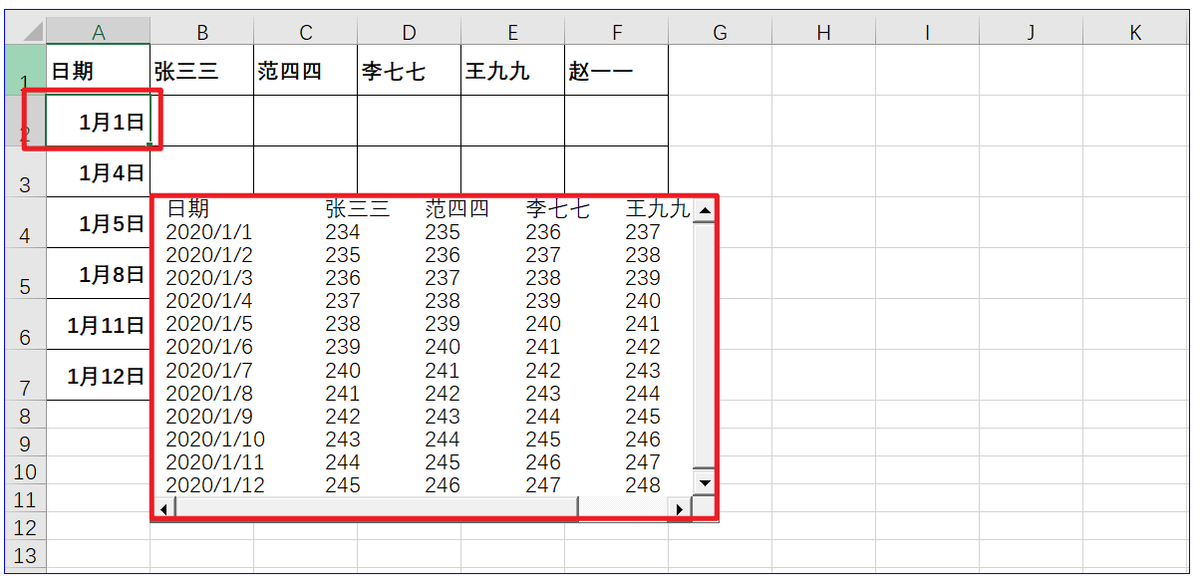1200x579 pixels.
Task: Select column I header
Action: (x=927, y=32)
